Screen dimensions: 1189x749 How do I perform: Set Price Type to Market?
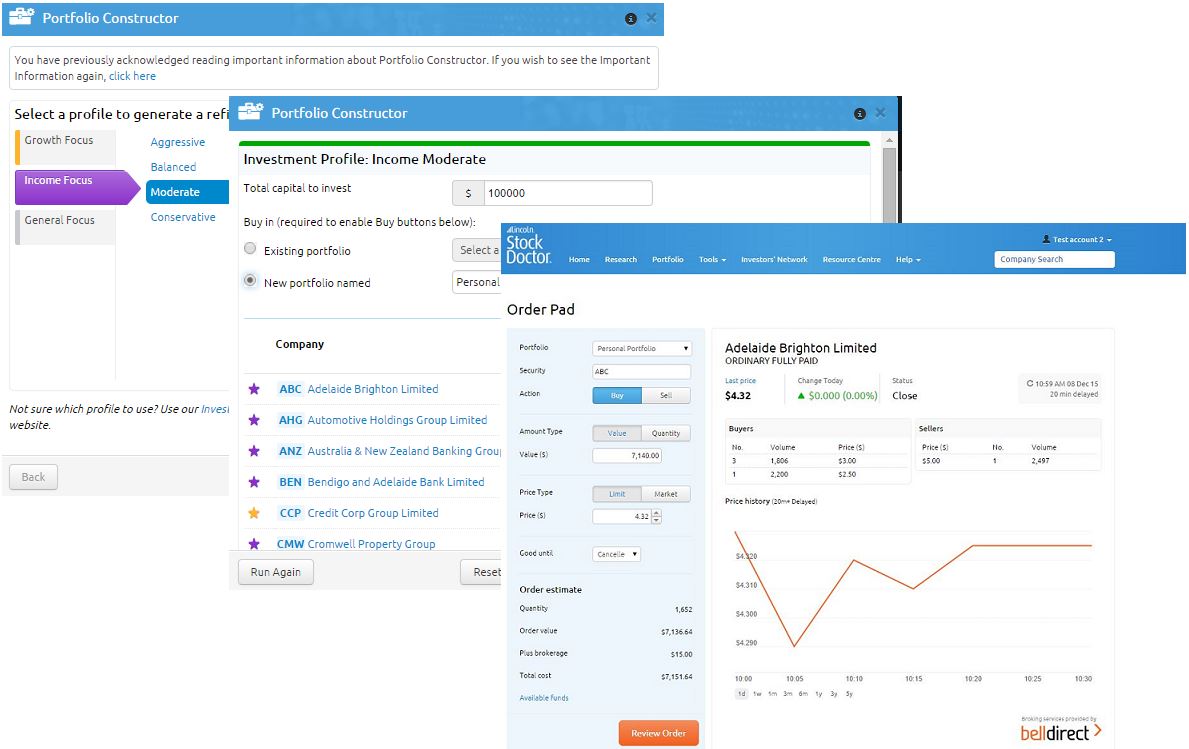666,494
